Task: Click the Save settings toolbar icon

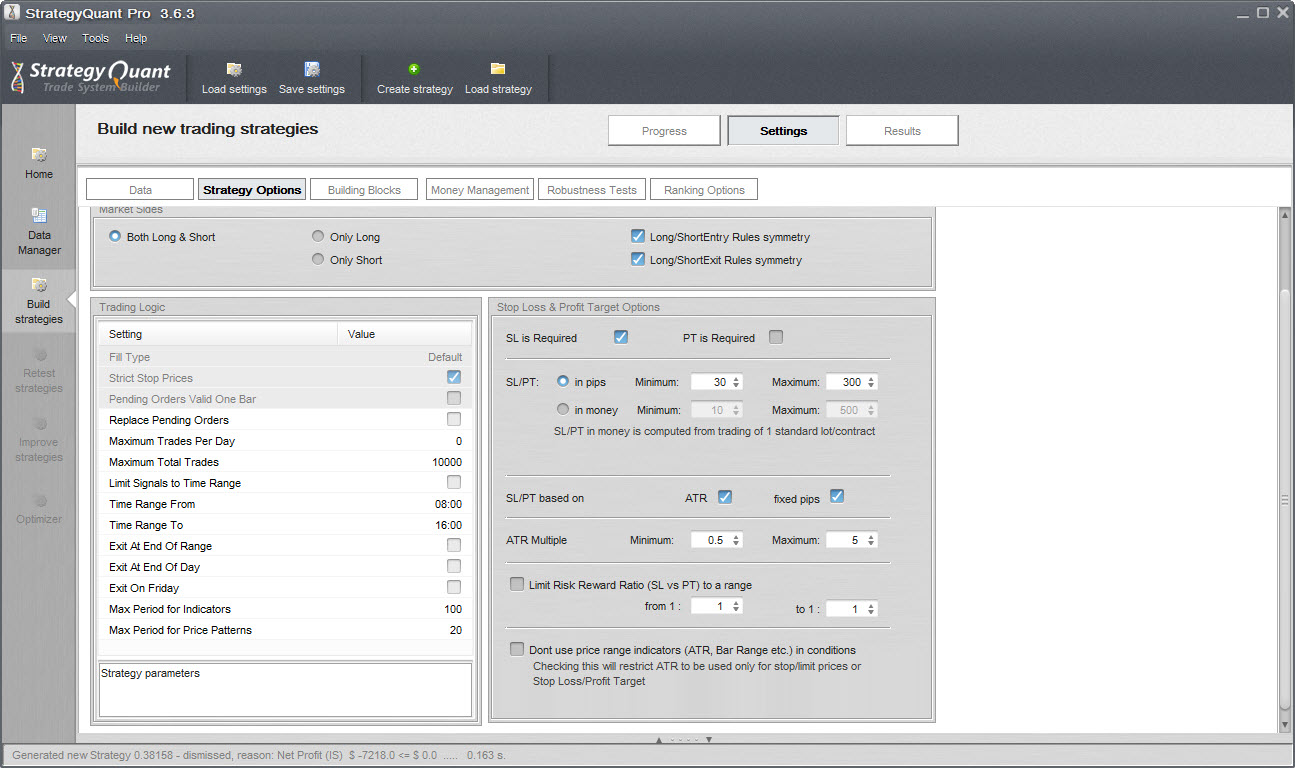Action: 312,69
